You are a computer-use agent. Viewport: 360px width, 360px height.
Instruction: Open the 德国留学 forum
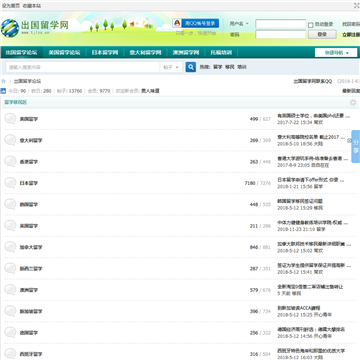coord(29,333)
